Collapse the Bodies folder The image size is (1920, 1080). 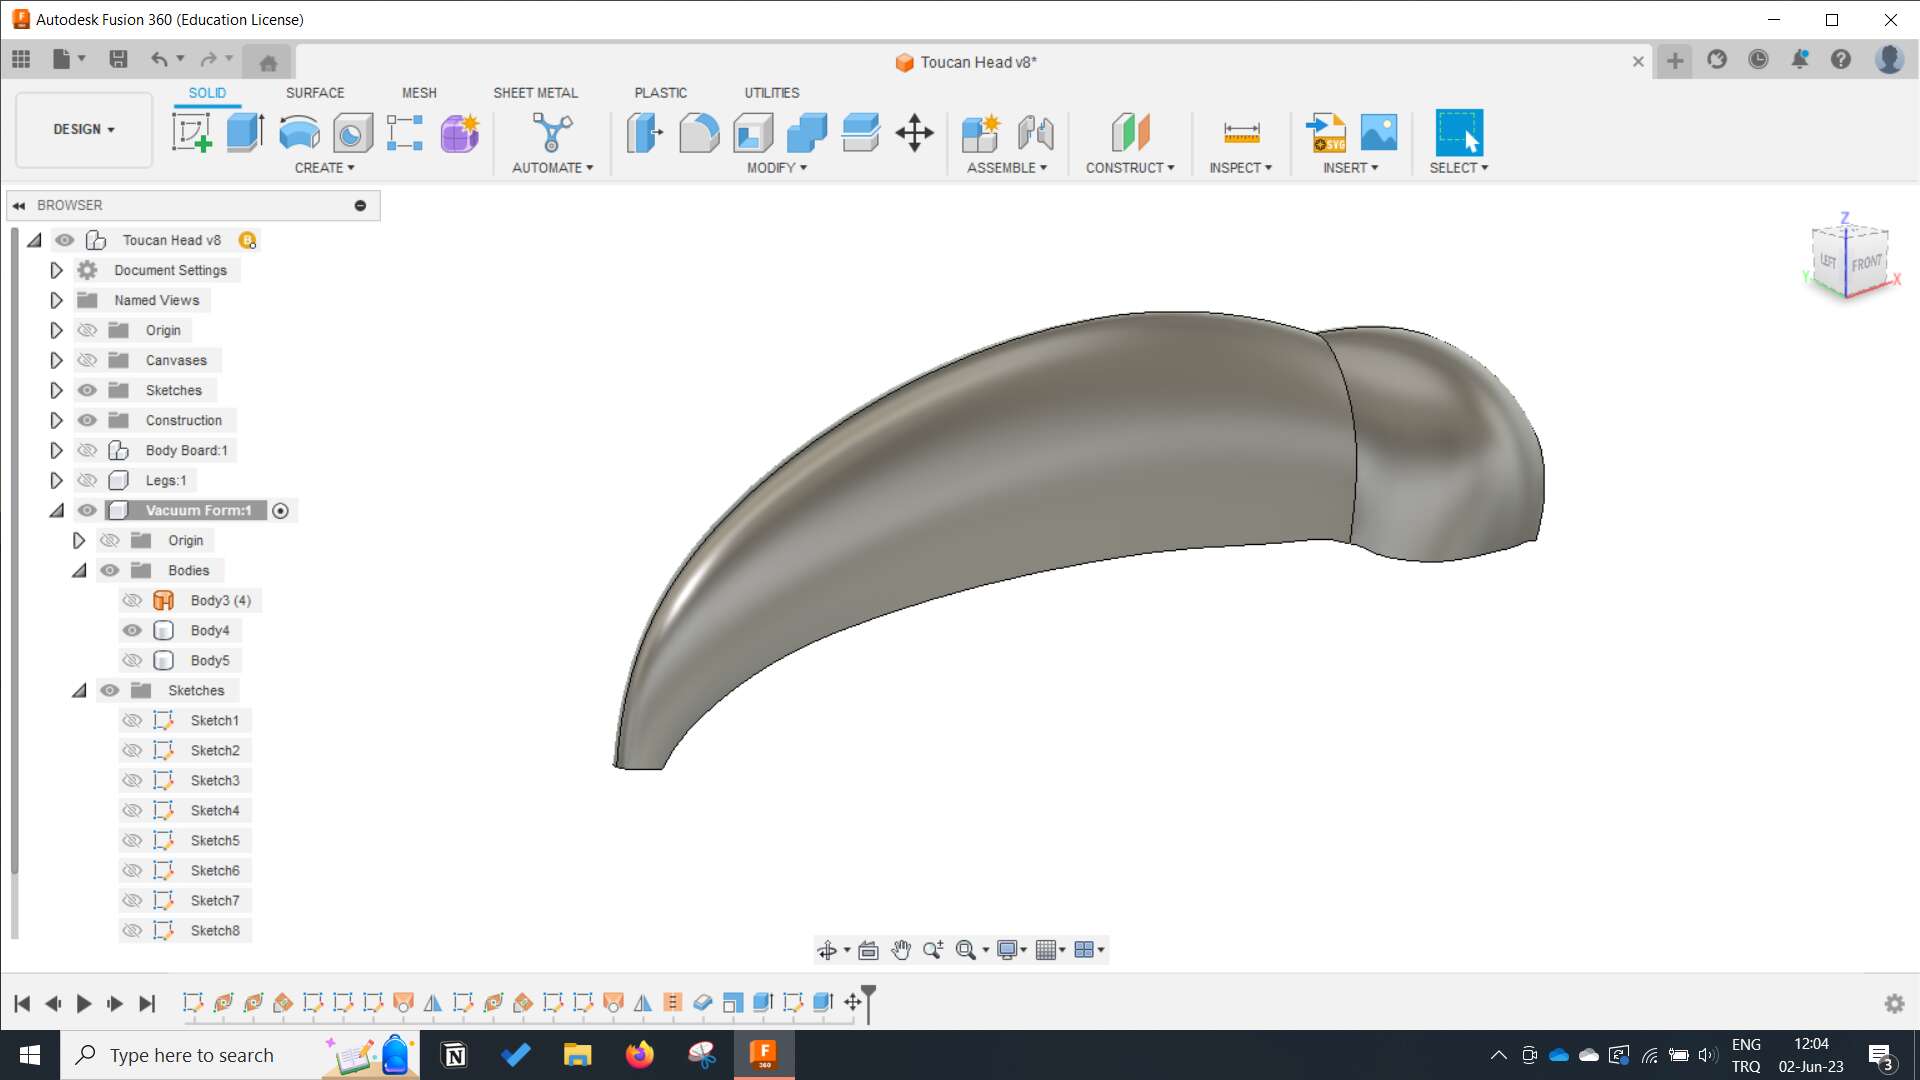79,570
